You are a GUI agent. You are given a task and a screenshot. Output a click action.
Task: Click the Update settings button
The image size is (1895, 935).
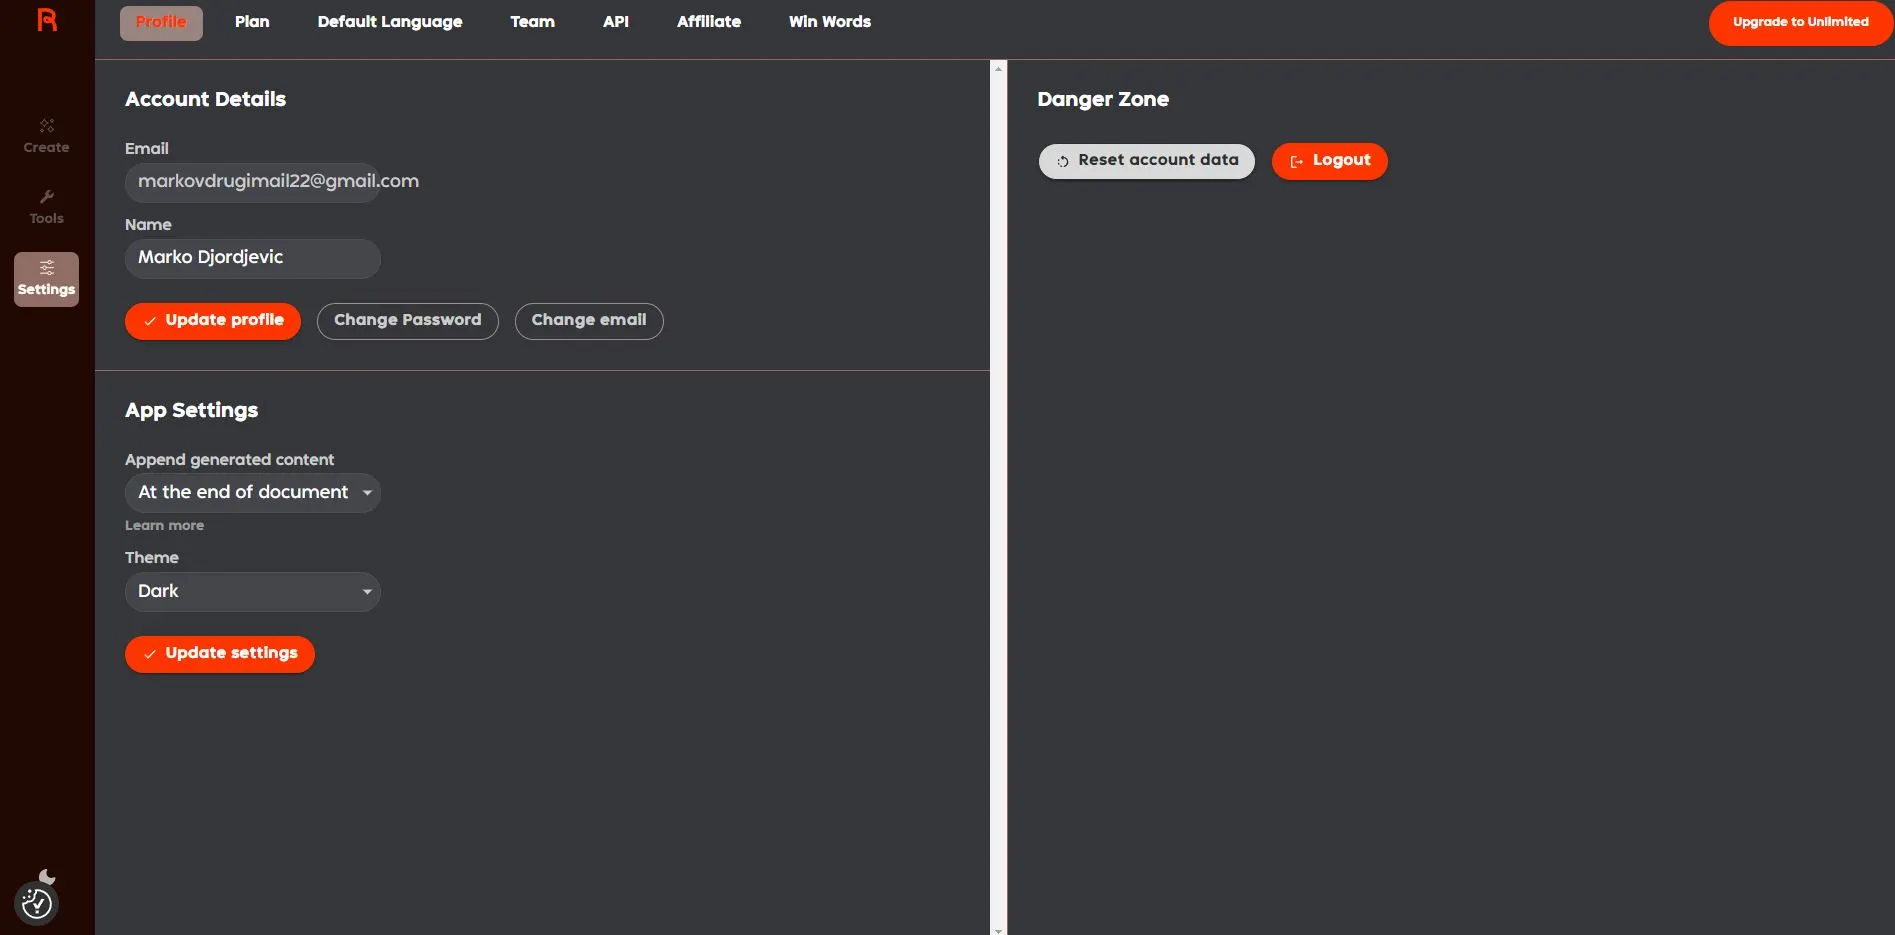pyautogui.click(x=220, y=654)
